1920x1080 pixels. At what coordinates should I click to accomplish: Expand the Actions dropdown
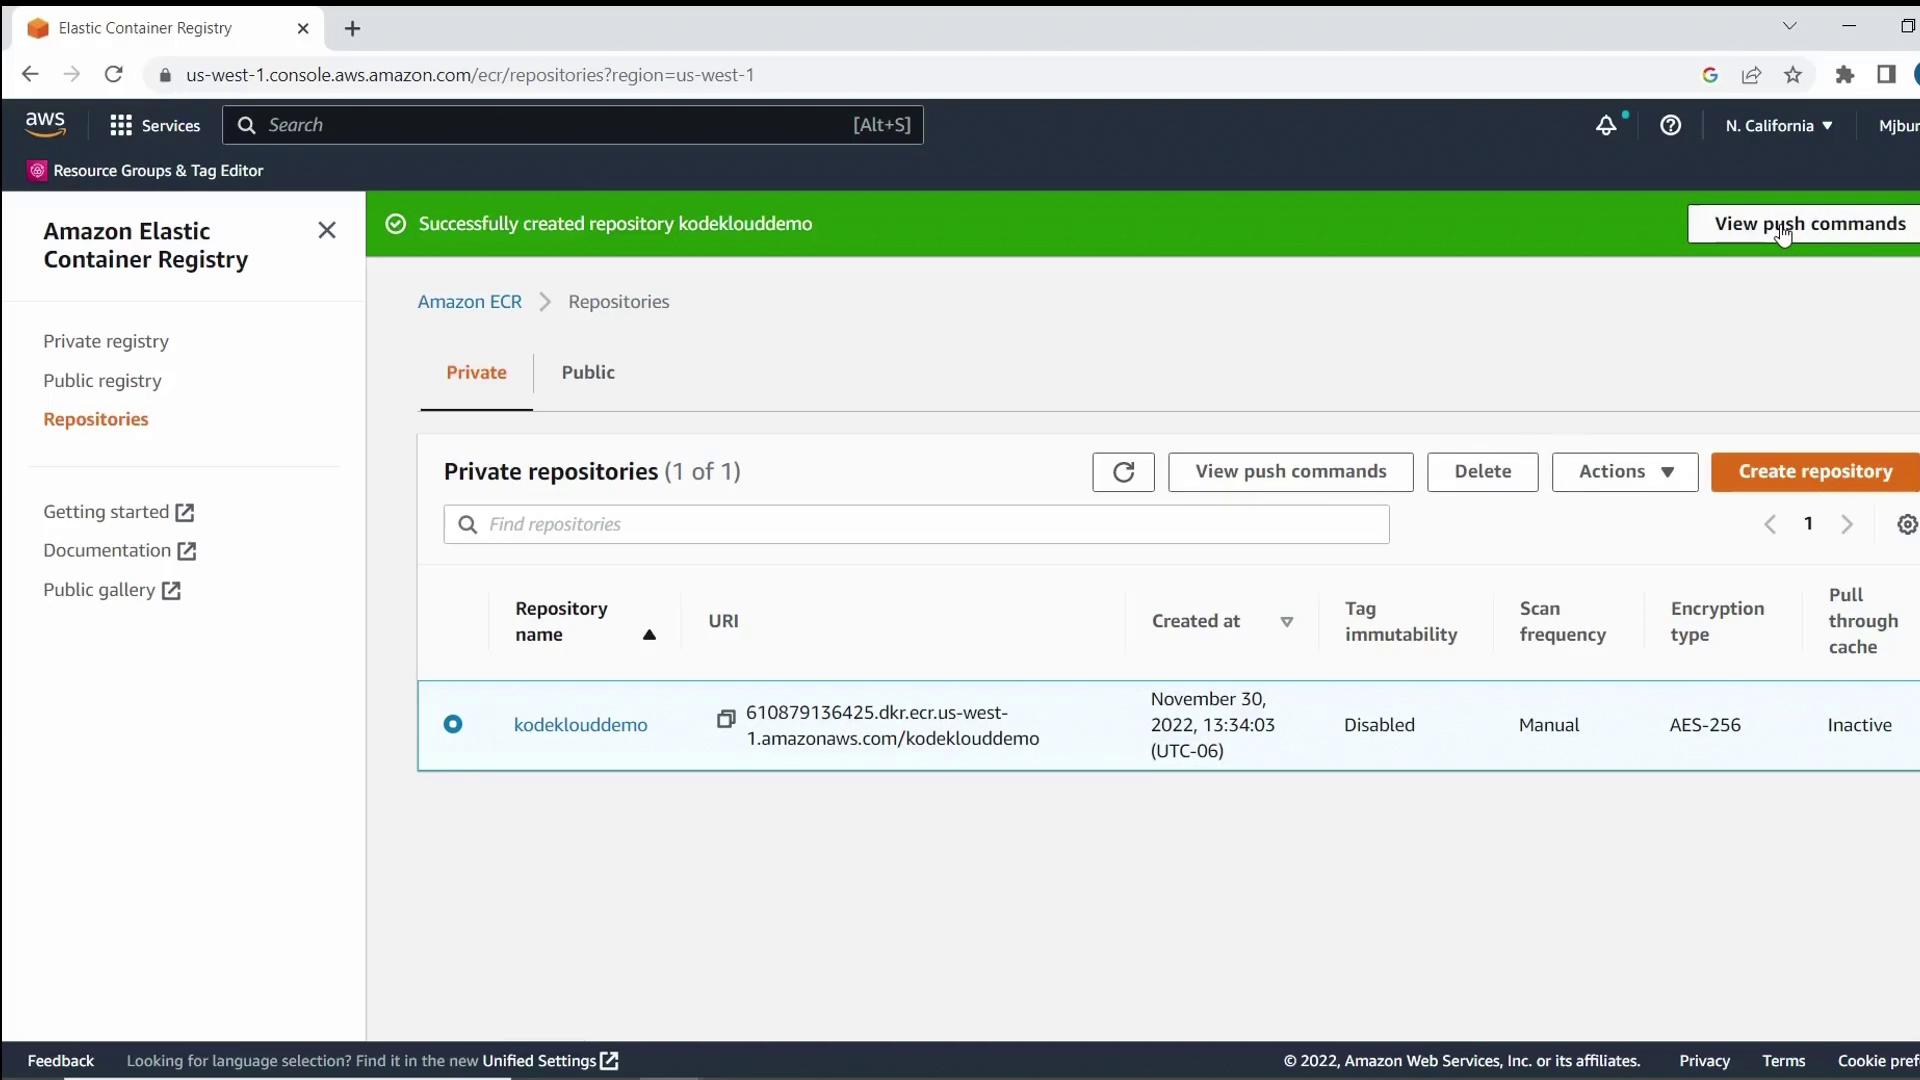(x=1625, y=472)
